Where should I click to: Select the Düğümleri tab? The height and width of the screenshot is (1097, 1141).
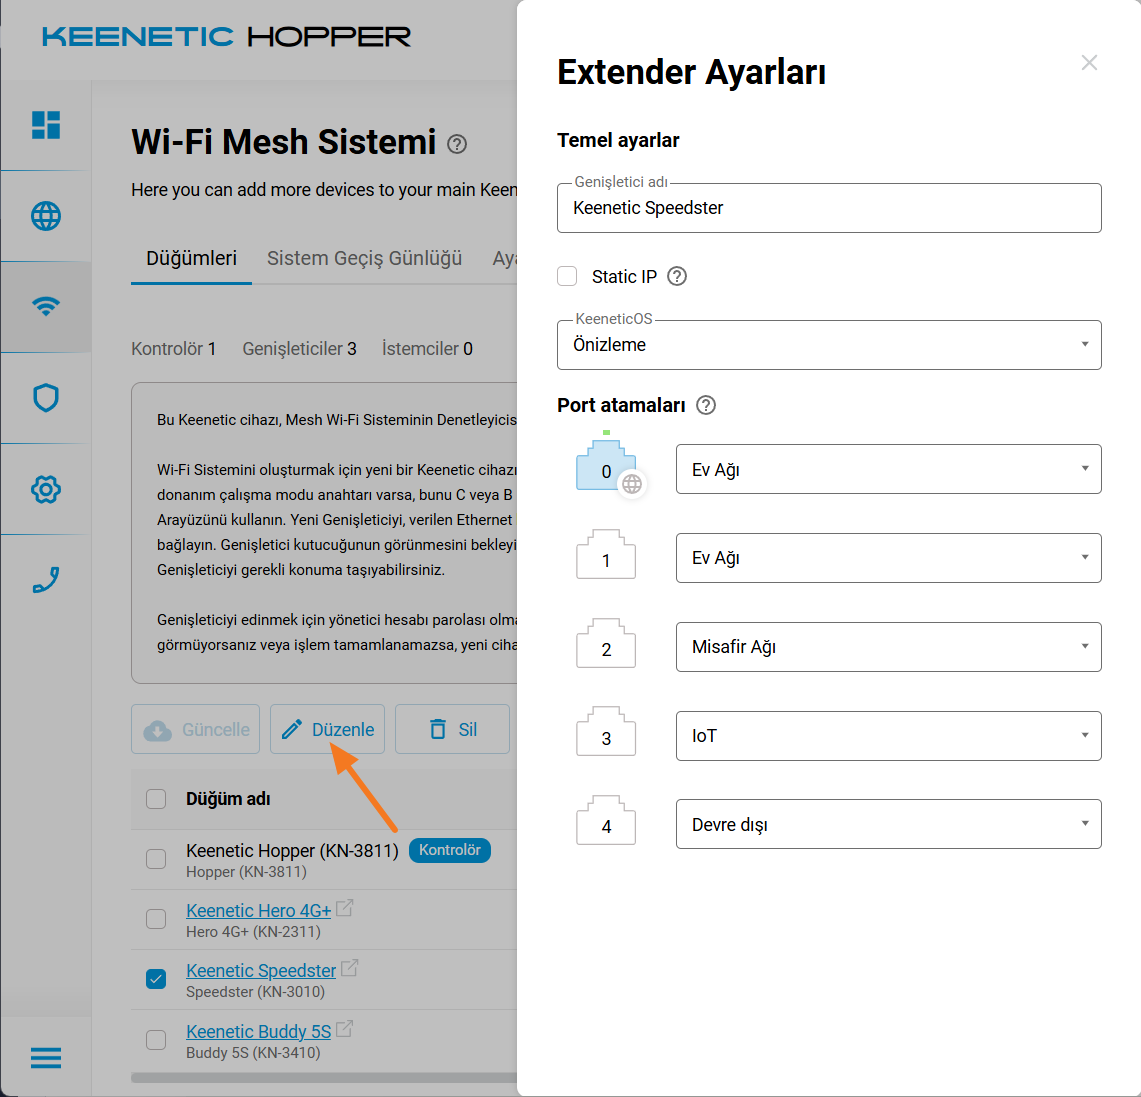(x=191, y=258)
